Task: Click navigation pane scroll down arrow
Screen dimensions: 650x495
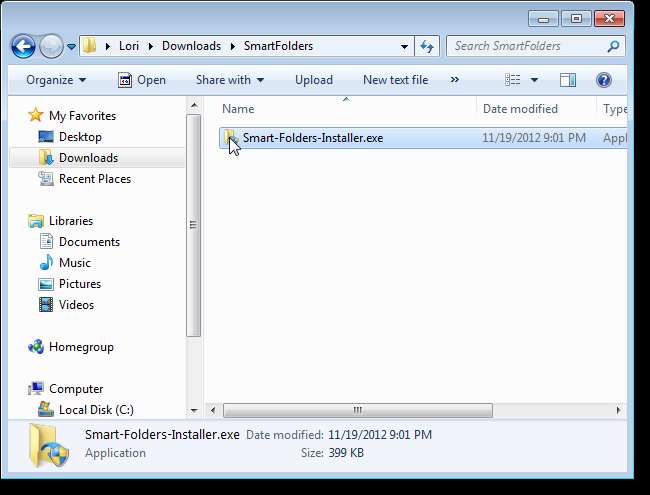Action: coord(194,411)
